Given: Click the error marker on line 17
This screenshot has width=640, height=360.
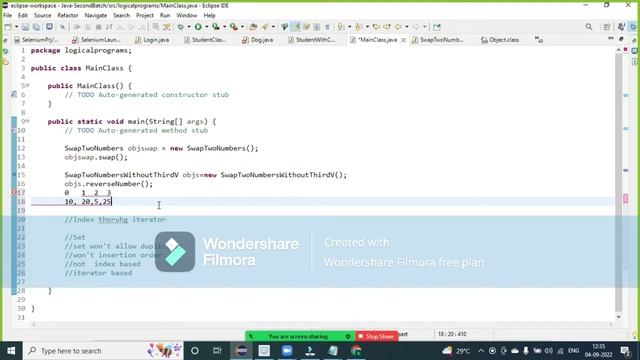Looking at the screenshot, I should pyautogui.click(x=14, y=192).
